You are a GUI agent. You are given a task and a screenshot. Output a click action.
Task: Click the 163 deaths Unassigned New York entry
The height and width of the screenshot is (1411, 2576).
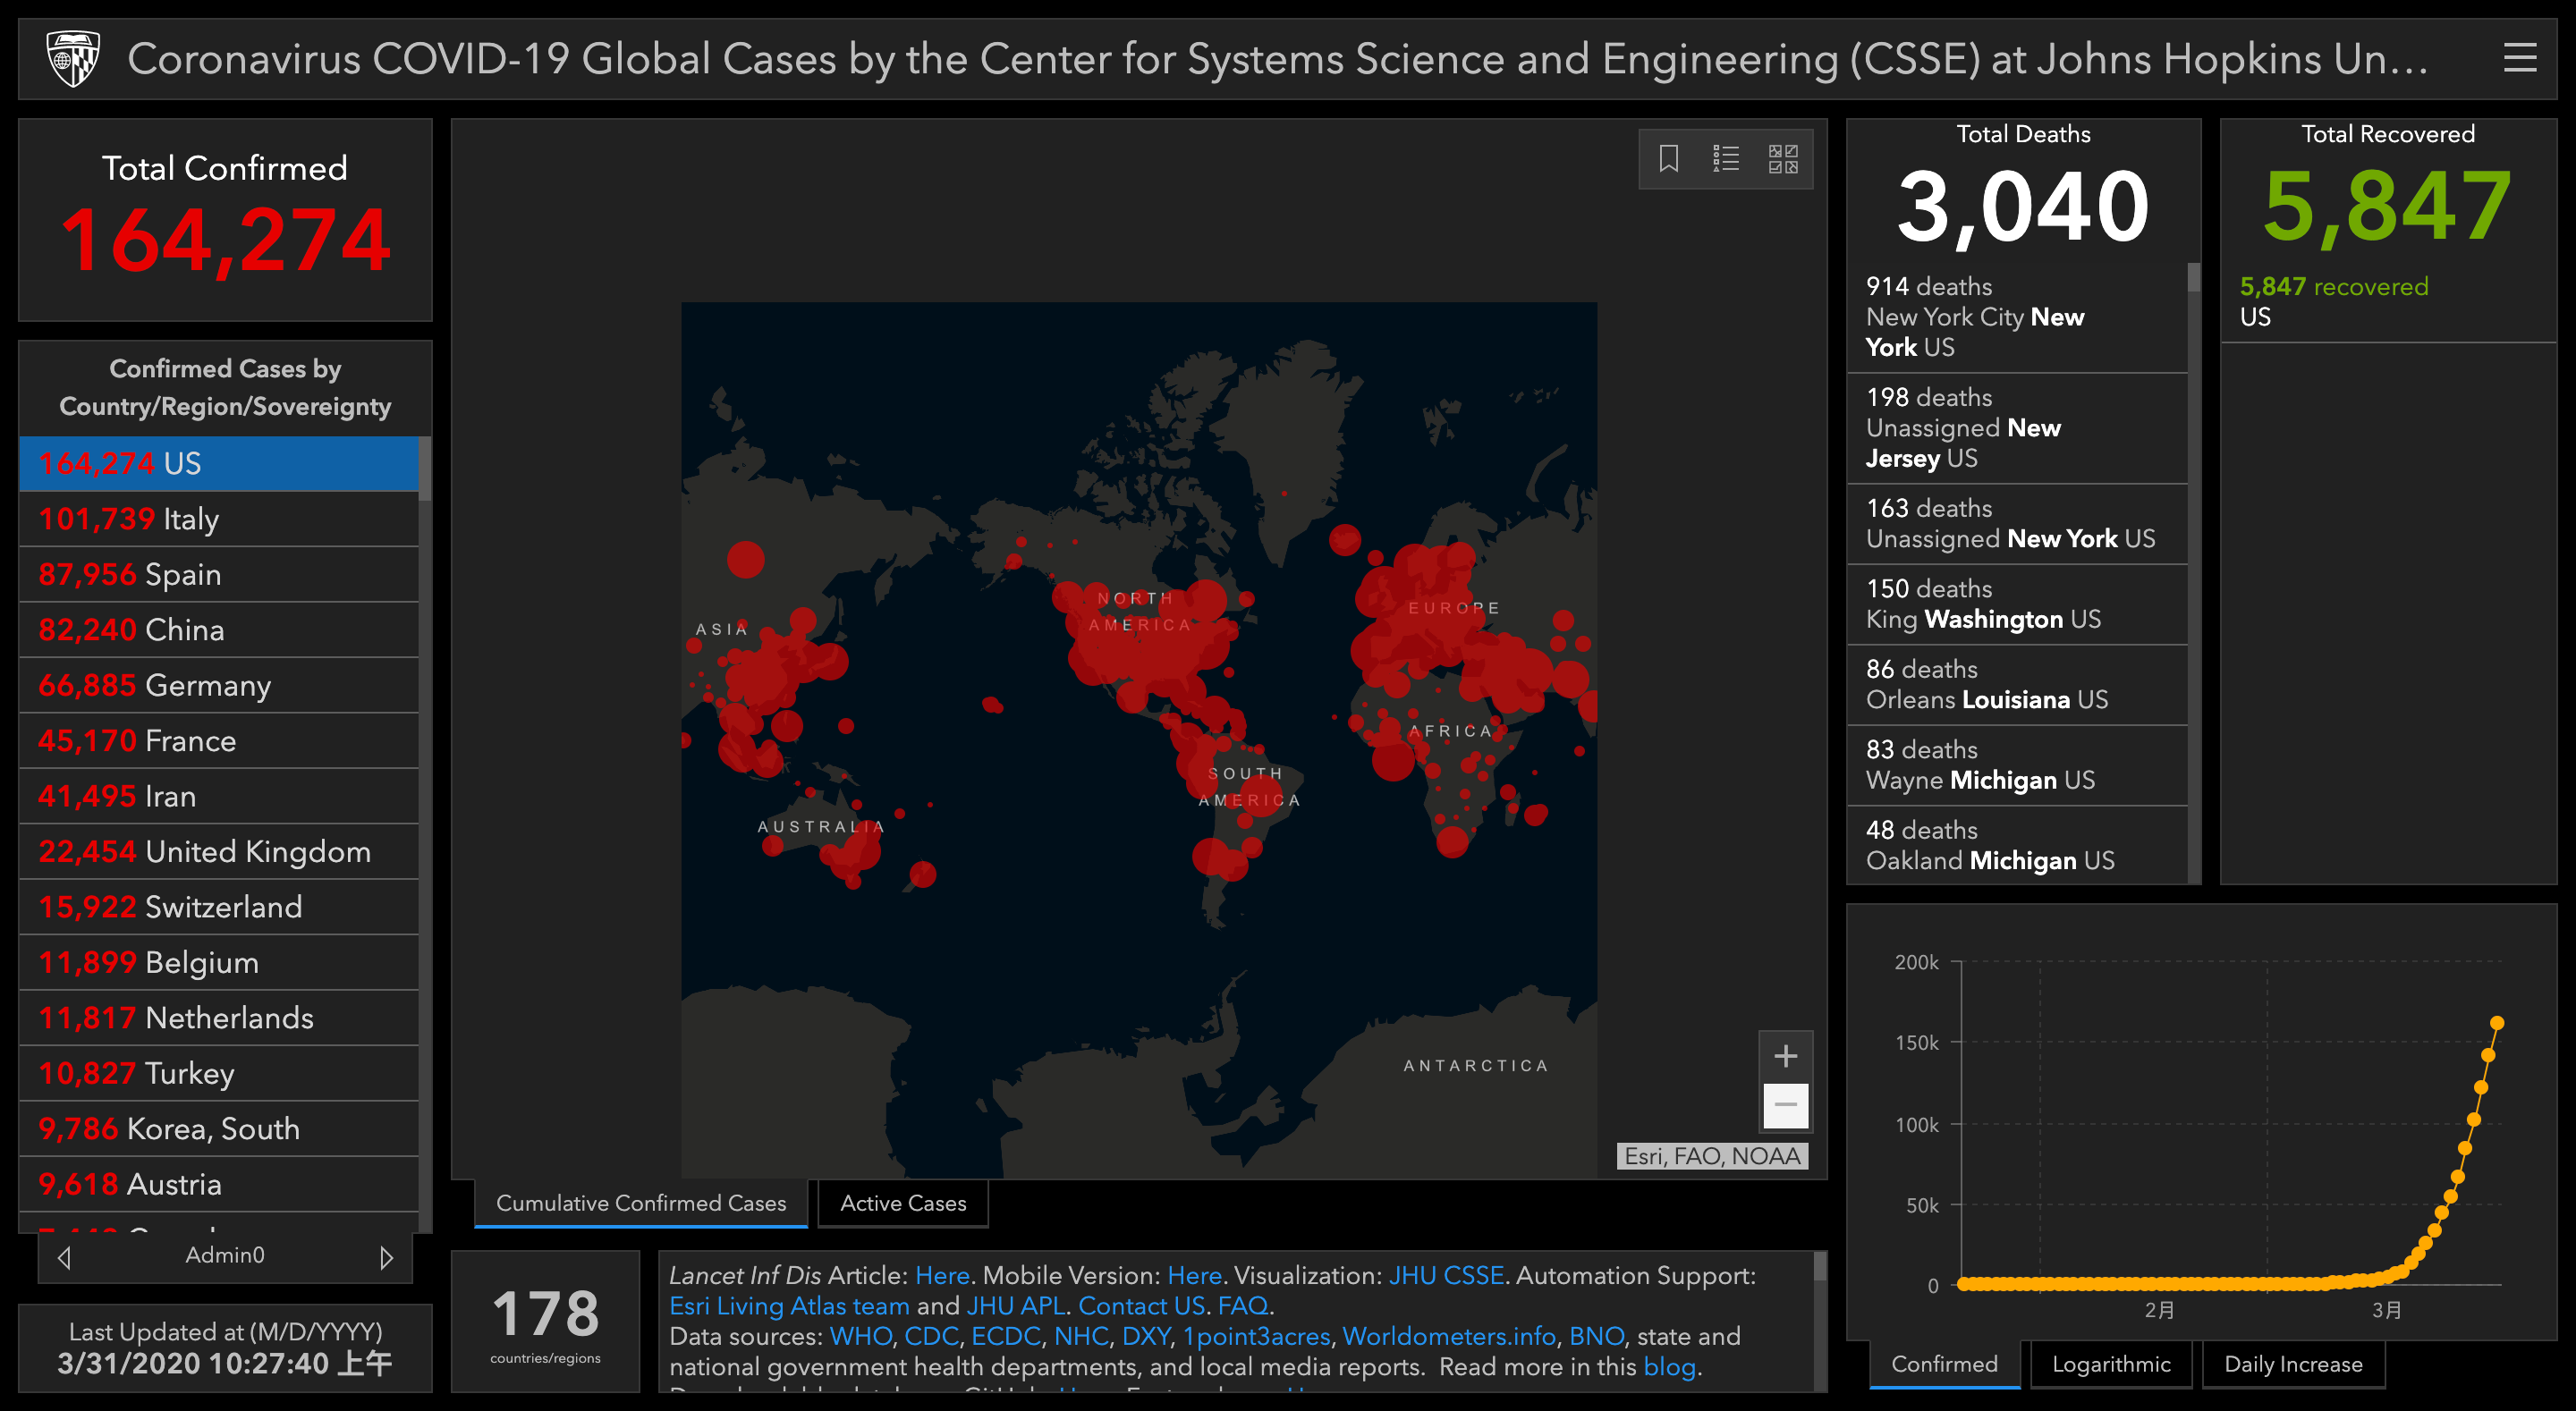point(2017,524)
